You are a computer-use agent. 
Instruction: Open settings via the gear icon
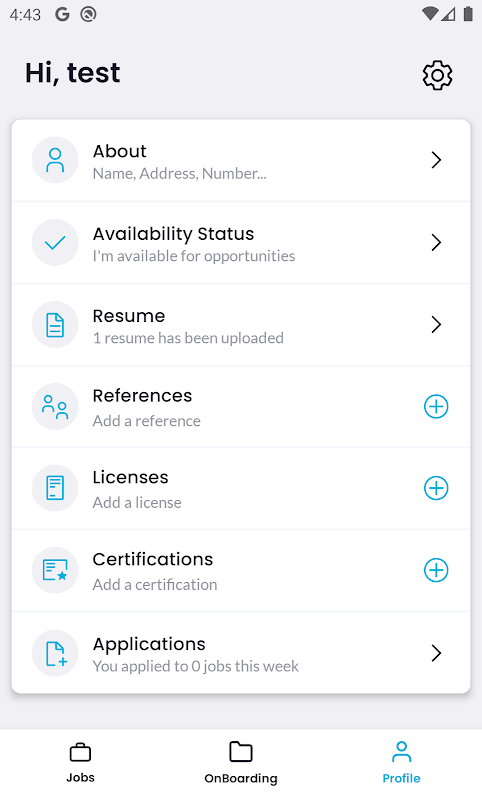[x=437, y=76]
